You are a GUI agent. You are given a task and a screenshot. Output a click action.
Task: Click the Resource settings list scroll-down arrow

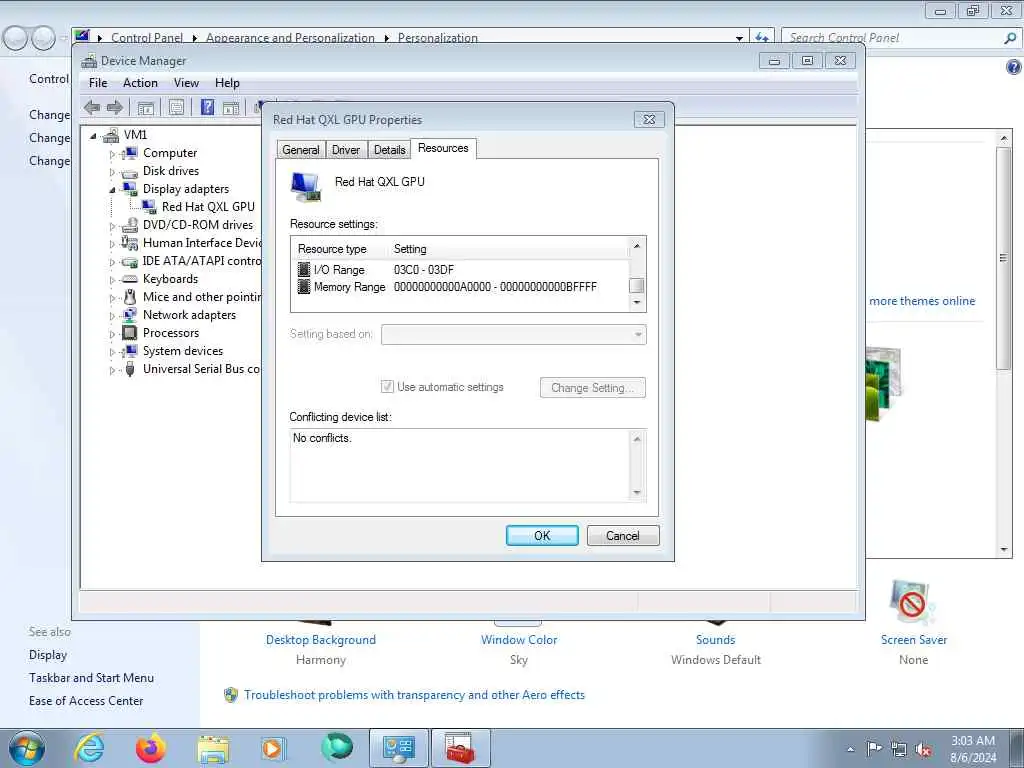pyautogui.click(x=637, y=303)
